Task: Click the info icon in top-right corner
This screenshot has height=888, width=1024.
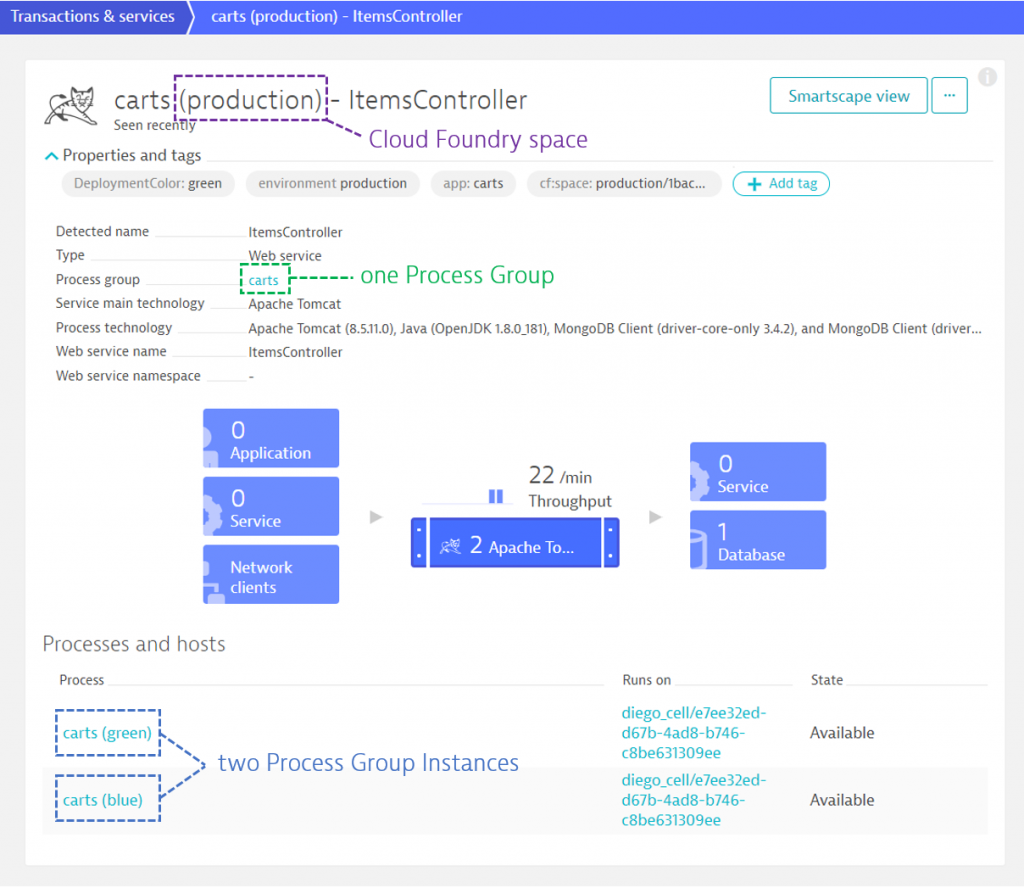Action: click(x=987, y=77)
